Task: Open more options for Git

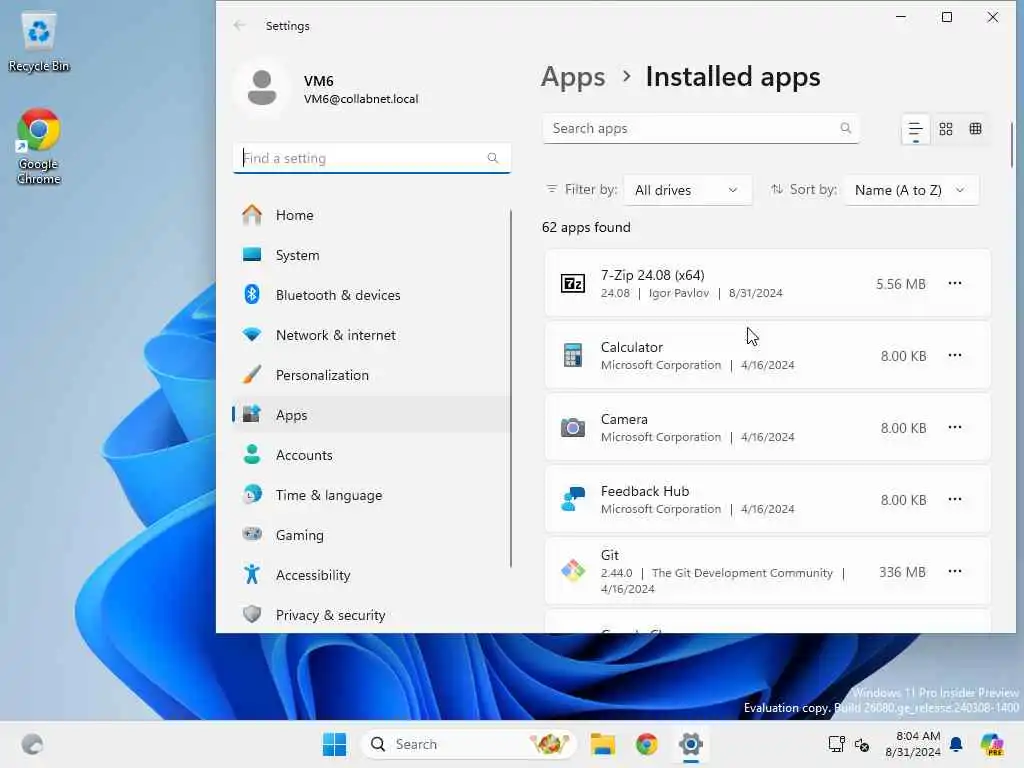Action: point(955,571)
